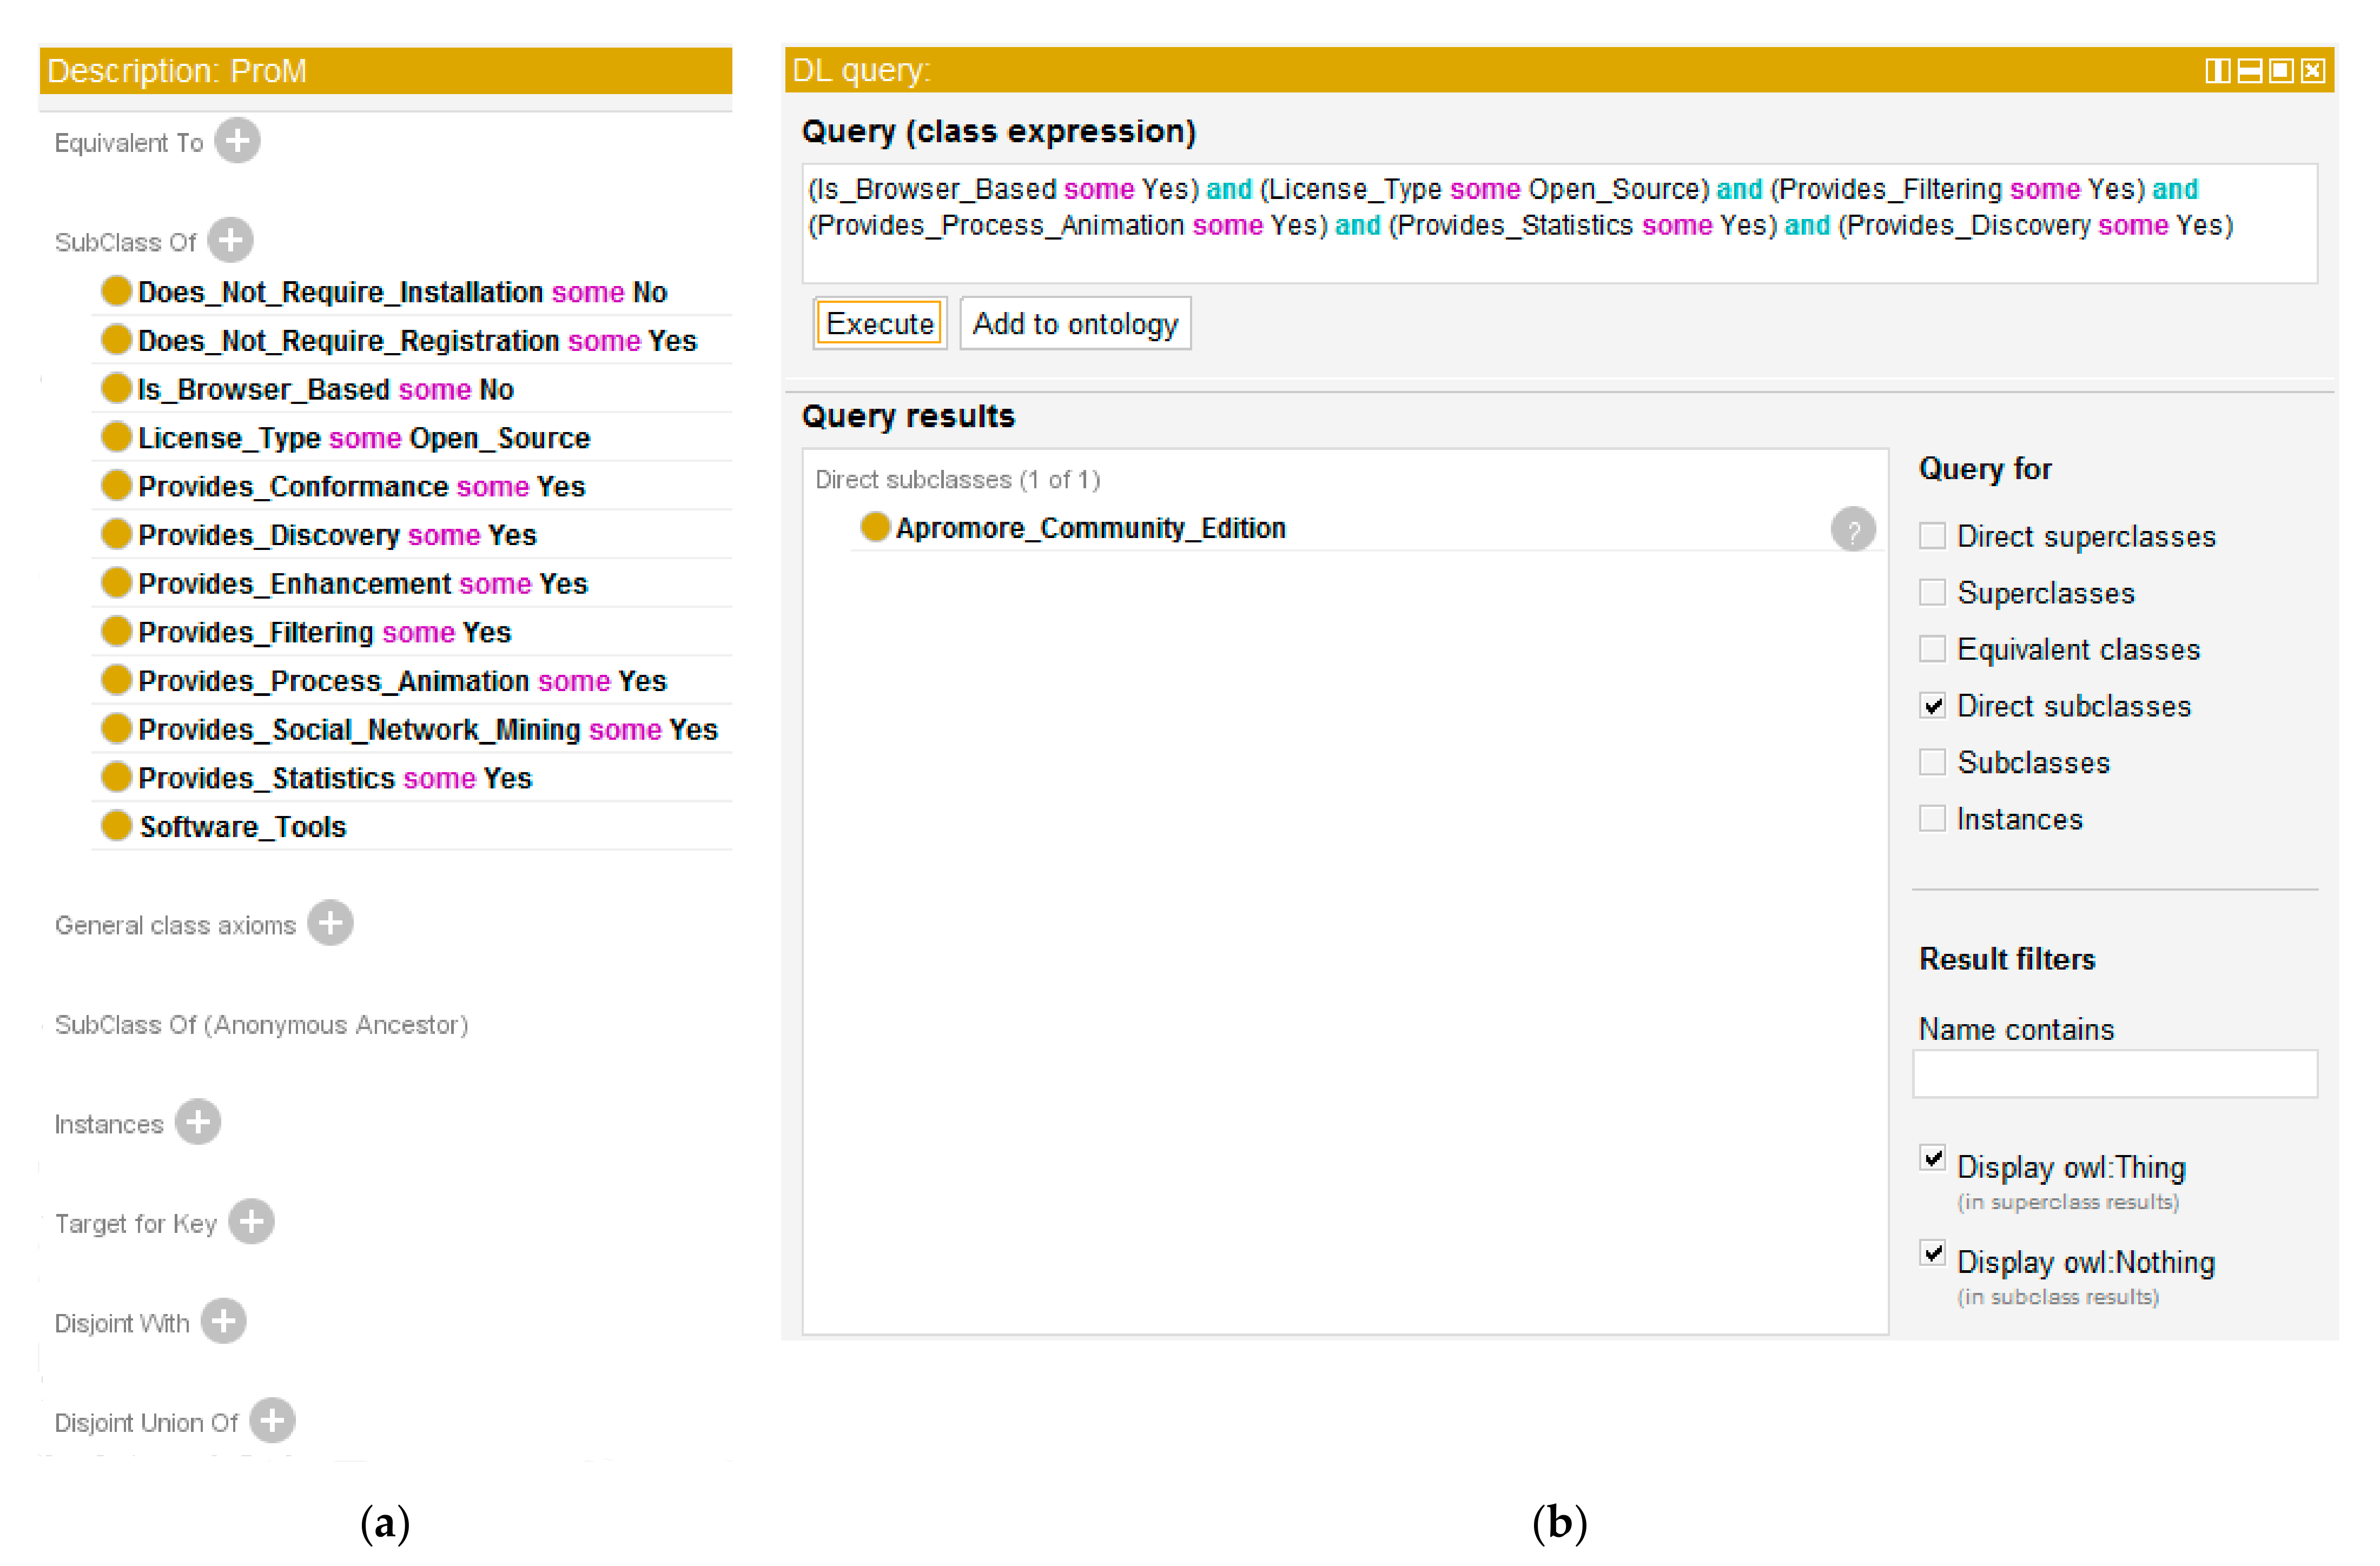Enable the Instances query checkbox

point(1932,819)
